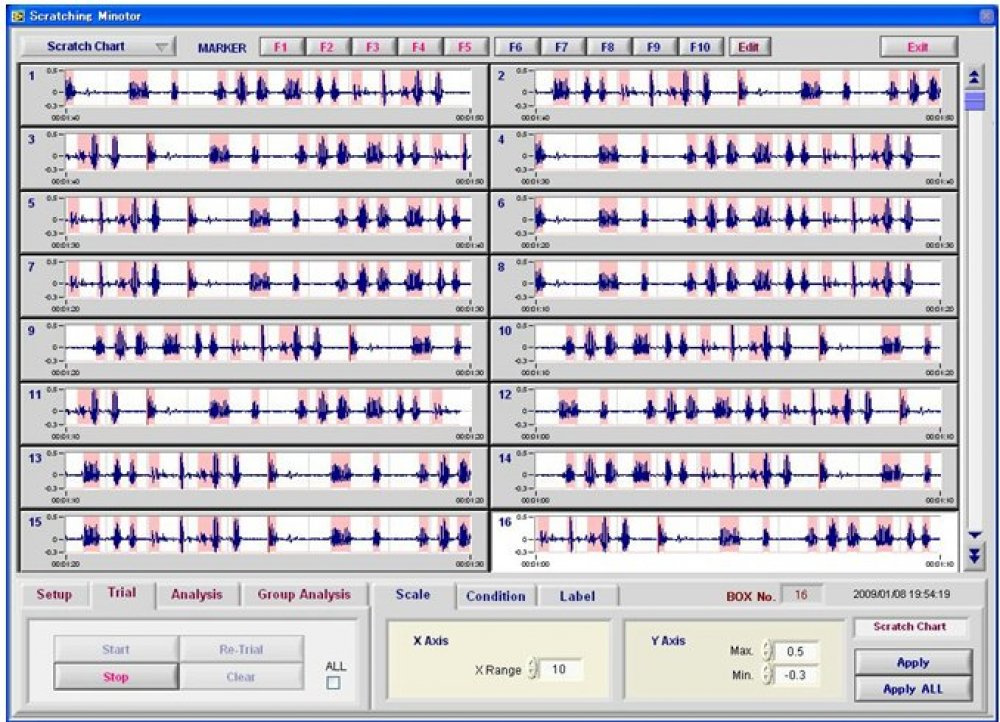Switch to the Scale tab
The image size is (1000, 722).
[413, 594]
